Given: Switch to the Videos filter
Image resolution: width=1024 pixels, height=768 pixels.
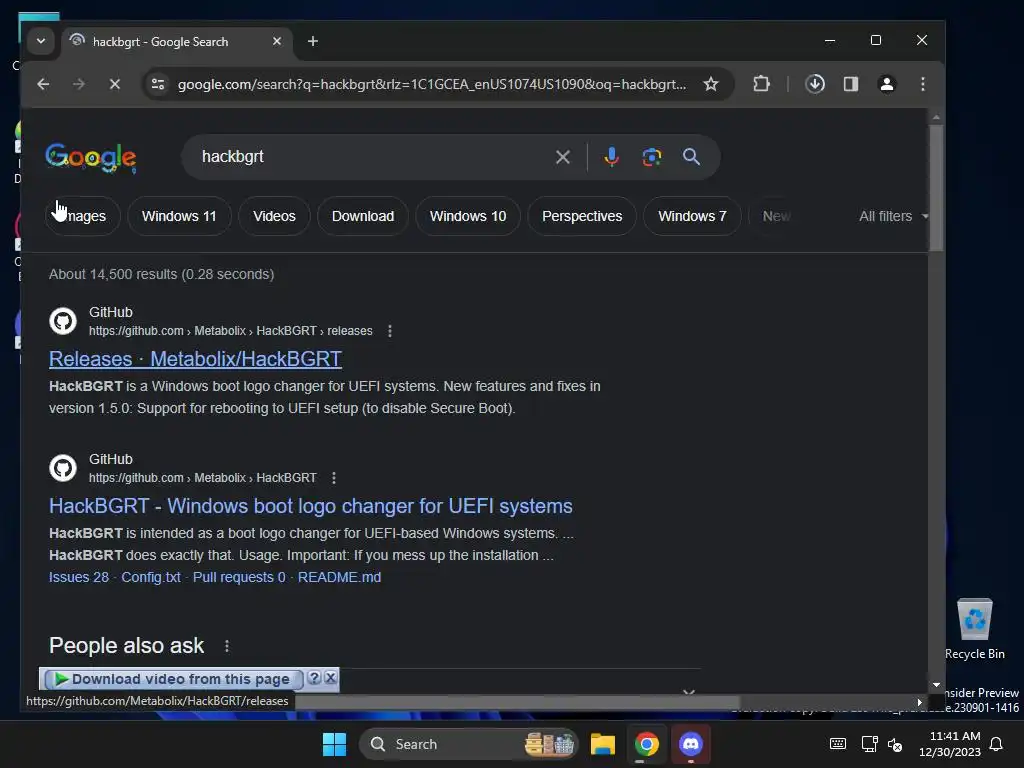Looking at the screenshot, I should click(x=274, y=216).
